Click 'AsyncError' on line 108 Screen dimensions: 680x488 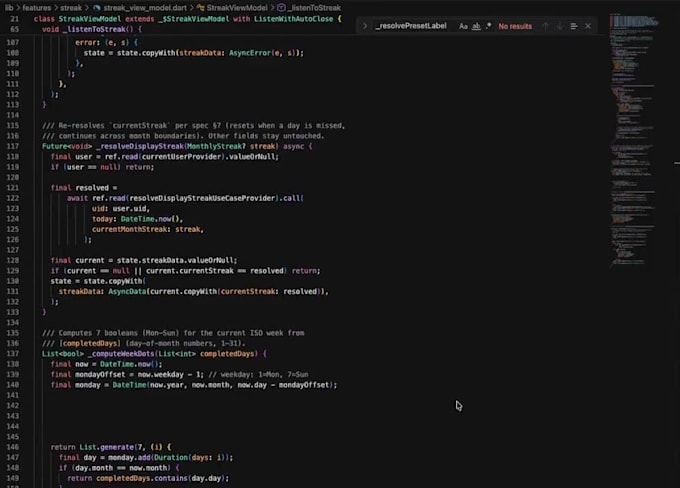click(x=250, y=53)
